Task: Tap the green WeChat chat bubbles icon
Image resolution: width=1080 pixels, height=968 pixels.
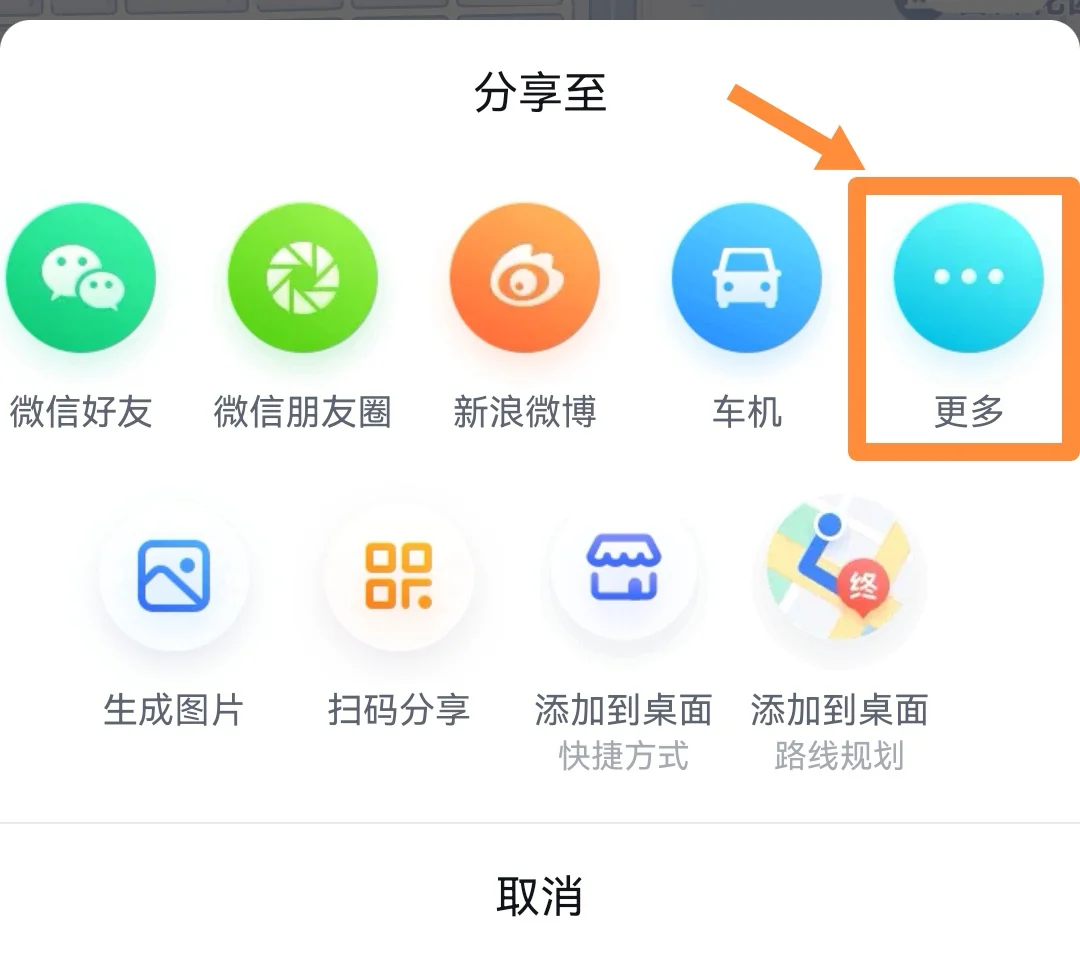Action: pos(81,278)
